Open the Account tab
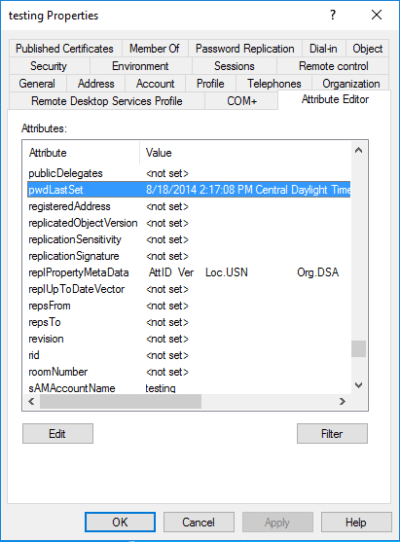Viewport: 400px width, 542px height. 155,84
